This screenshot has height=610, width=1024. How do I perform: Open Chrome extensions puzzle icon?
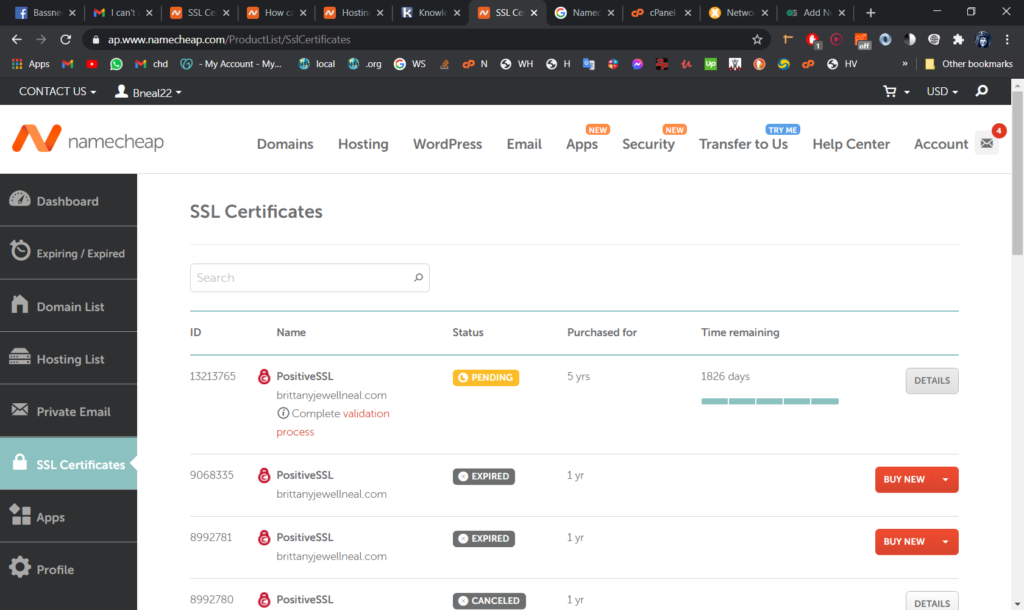click(958, 40)
